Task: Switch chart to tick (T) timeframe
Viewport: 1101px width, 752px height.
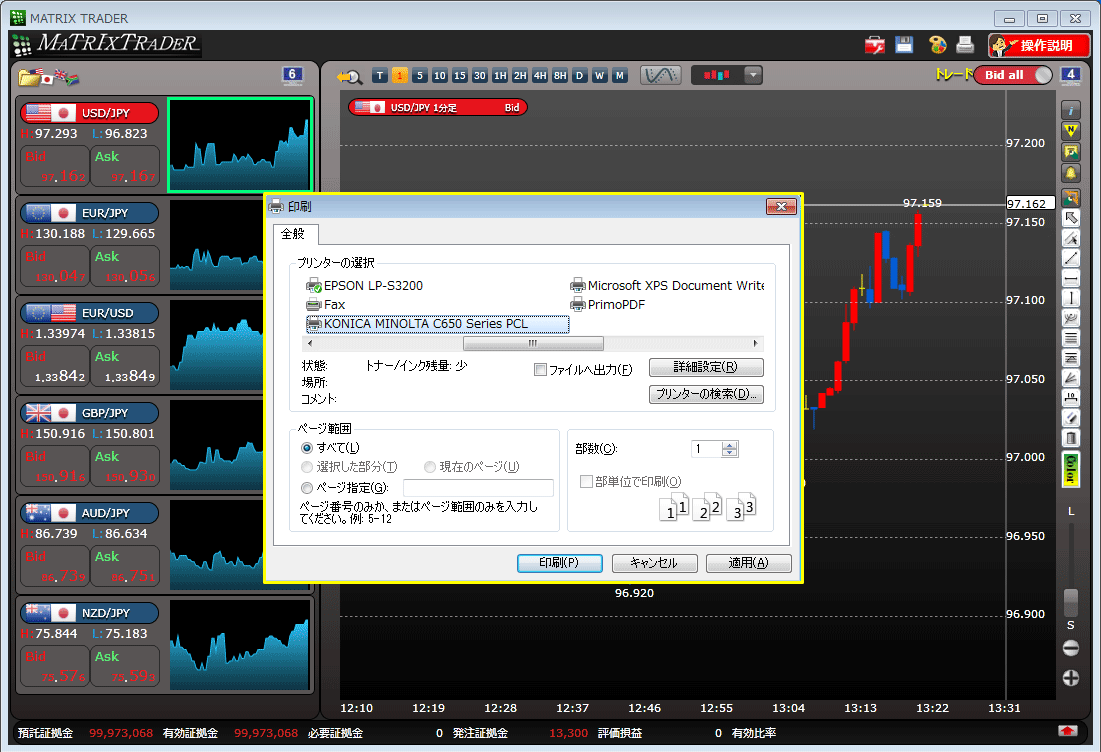Action: (x=380, y=76)
